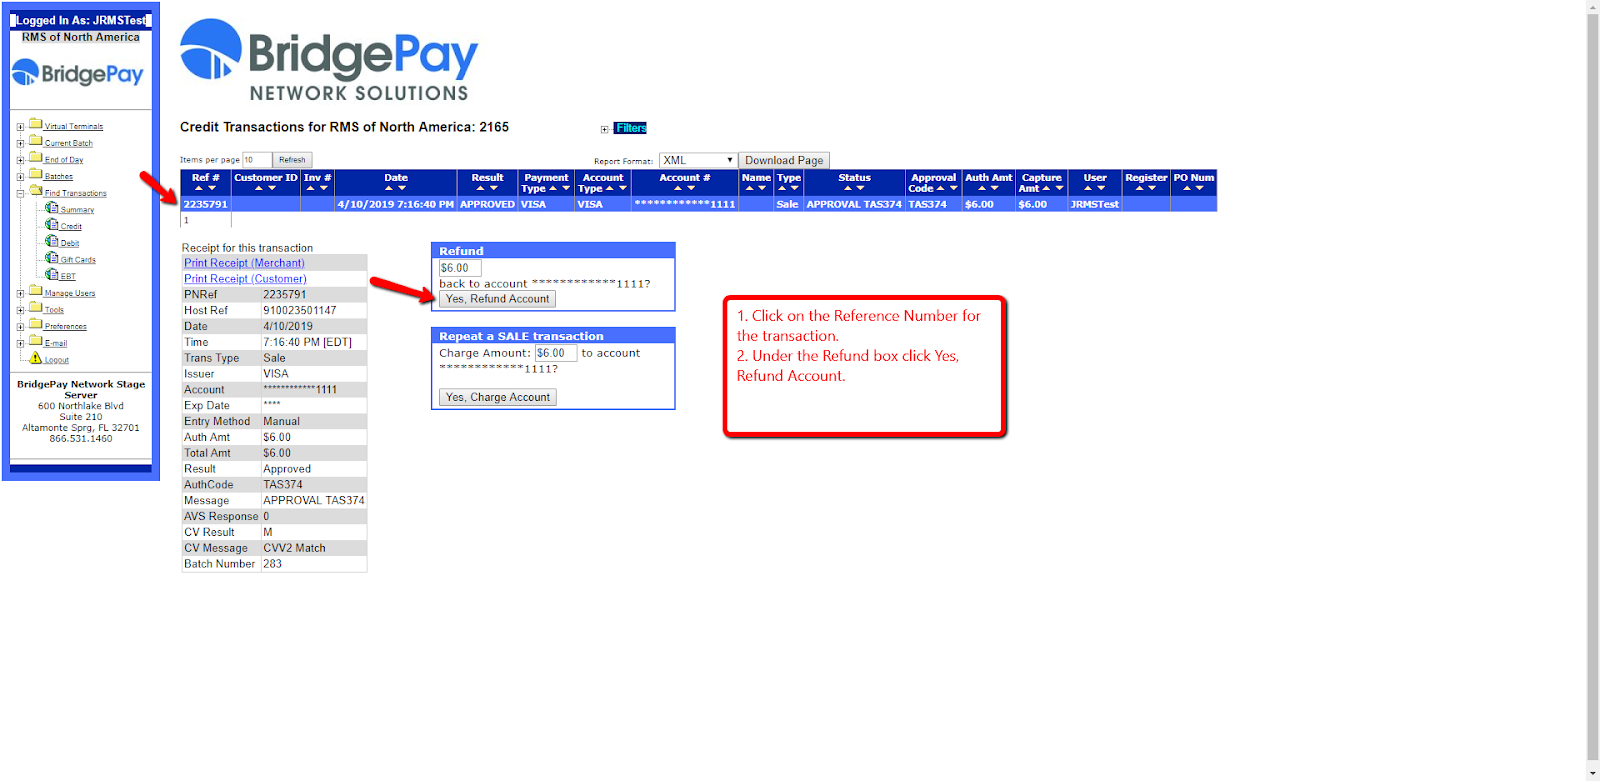
Task: Open the Gift Cards transactions link
Action: [78, 260]
